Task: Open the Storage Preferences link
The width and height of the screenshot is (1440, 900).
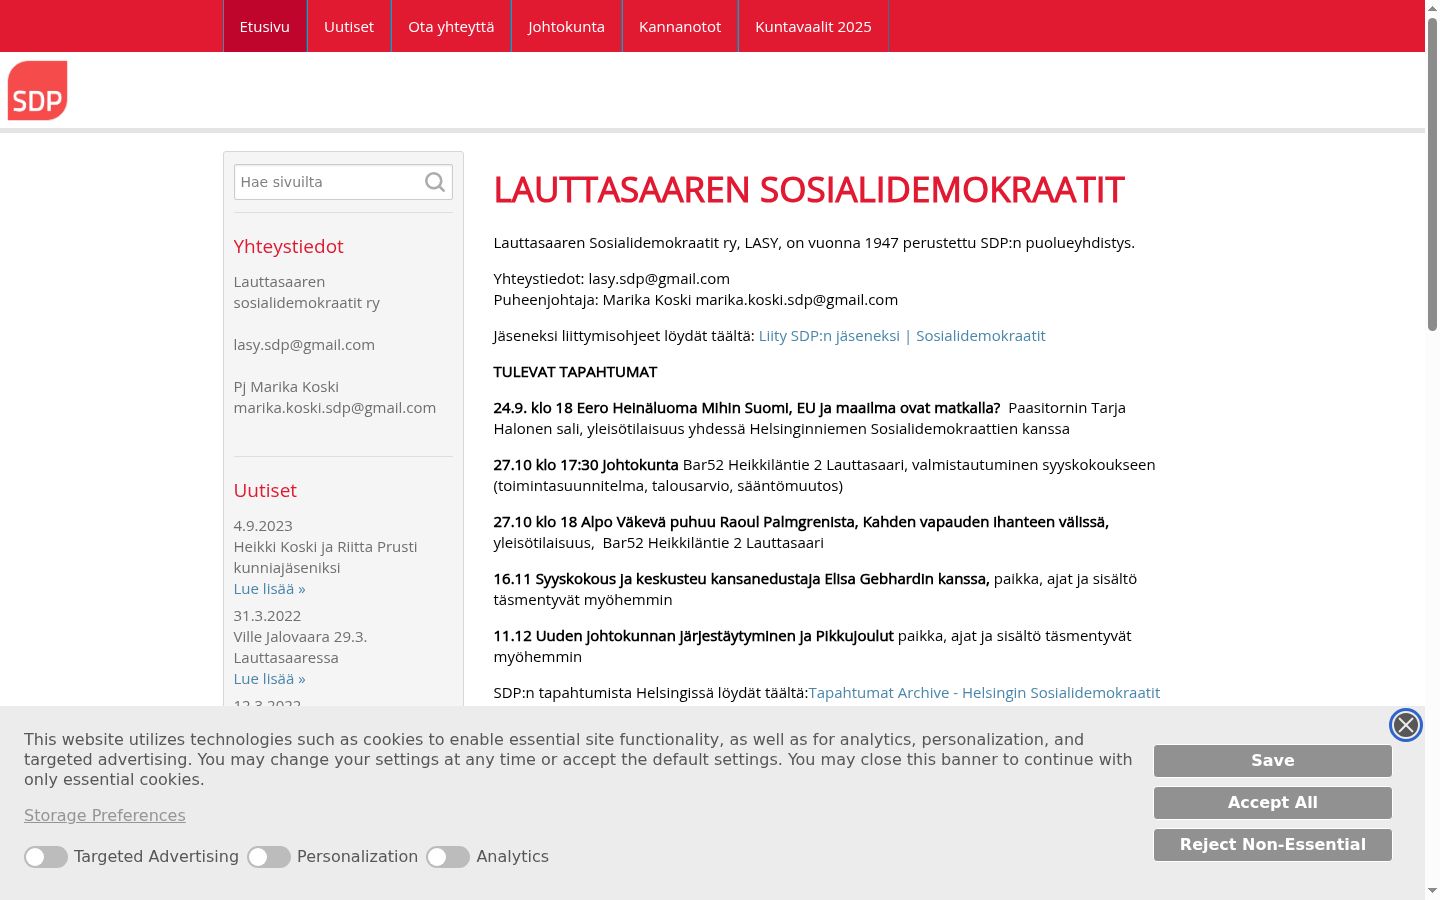Action: [x=105, y=816]
